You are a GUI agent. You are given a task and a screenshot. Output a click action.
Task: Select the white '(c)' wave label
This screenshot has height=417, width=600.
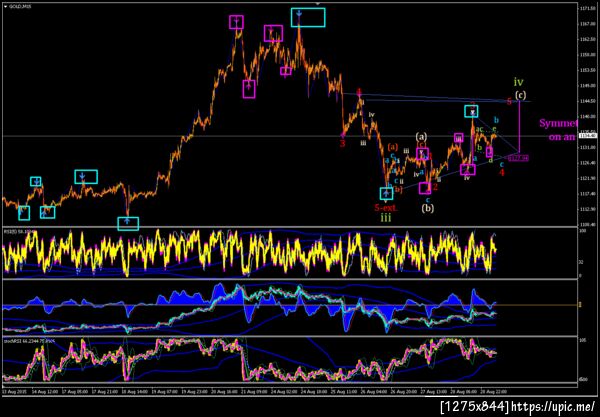520,94
